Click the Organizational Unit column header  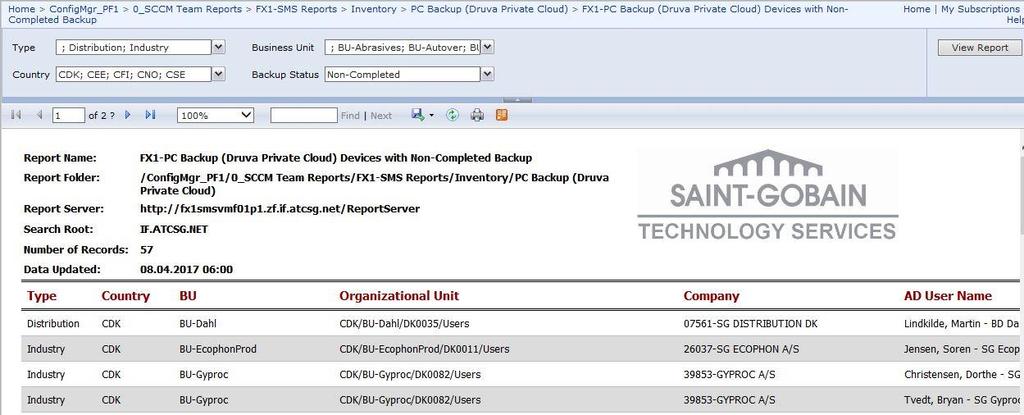pyautogui.click(x=399, y=296)
